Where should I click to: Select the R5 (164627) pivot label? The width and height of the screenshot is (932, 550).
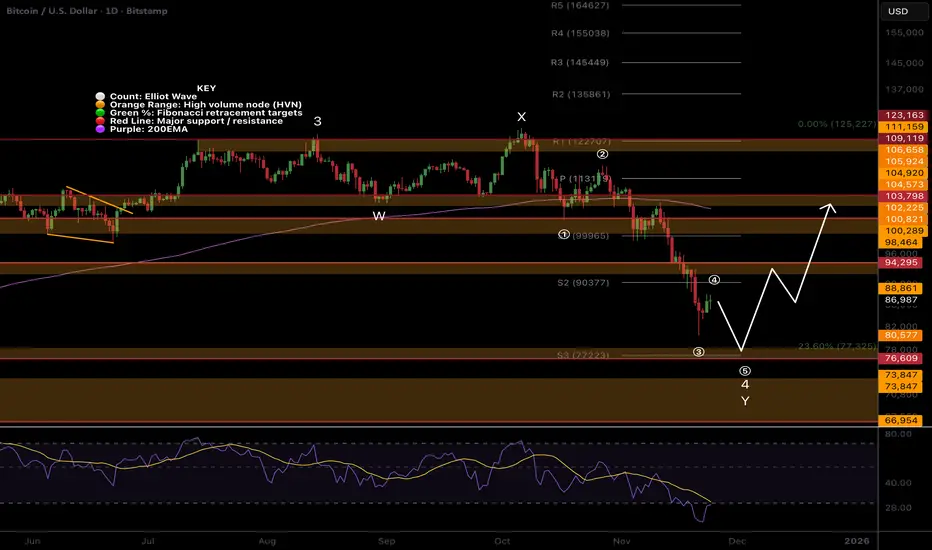580,5
